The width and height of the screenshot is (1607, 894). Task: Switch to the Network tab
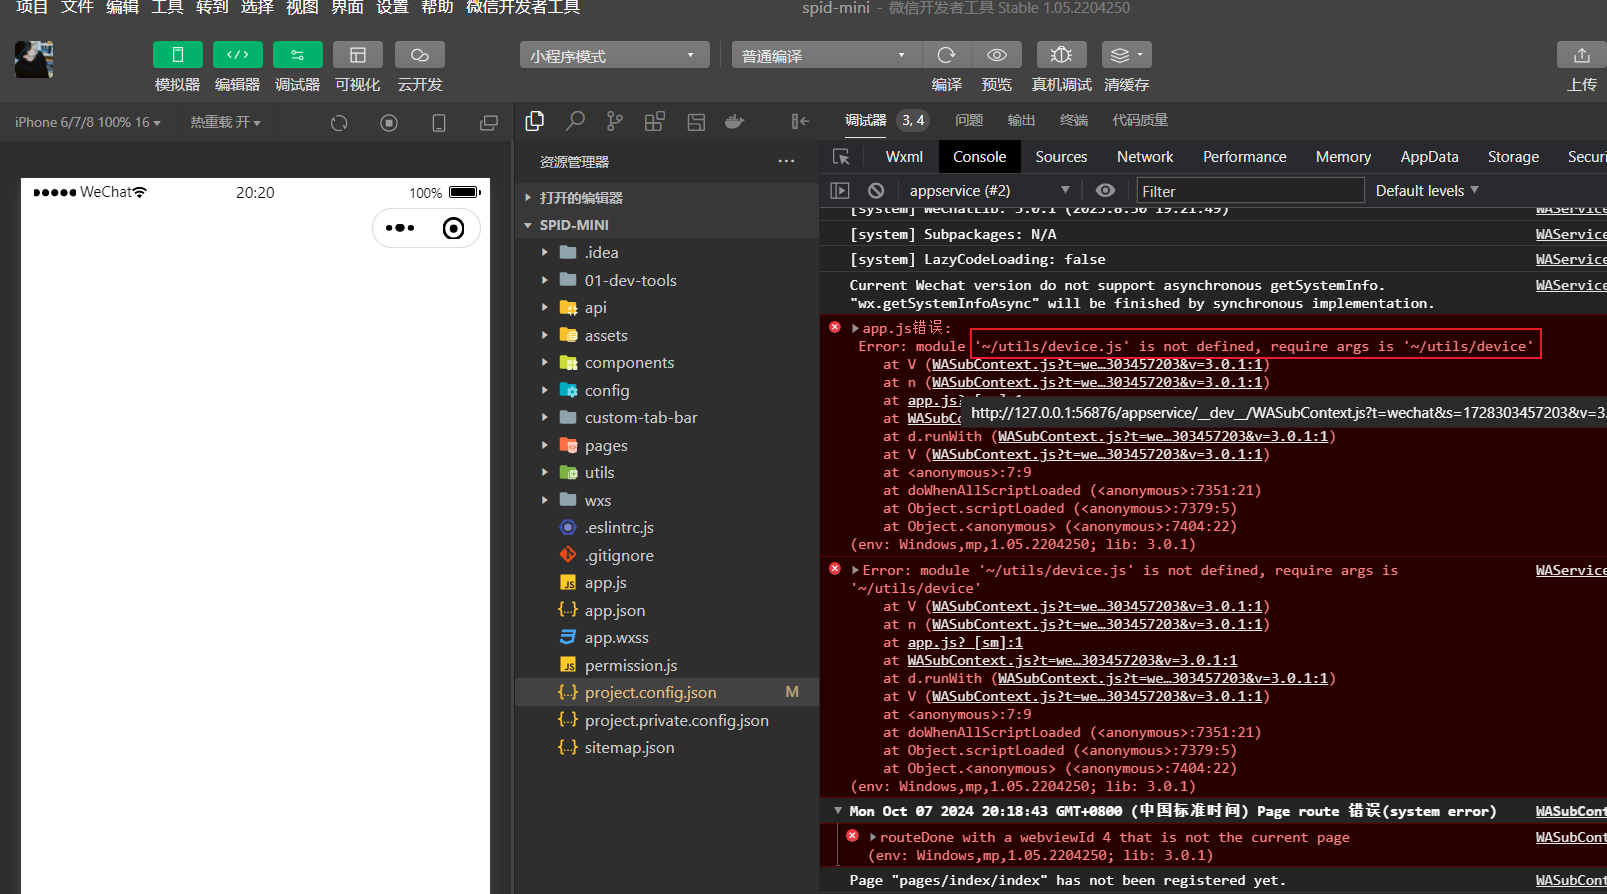tap(1145, 157)
